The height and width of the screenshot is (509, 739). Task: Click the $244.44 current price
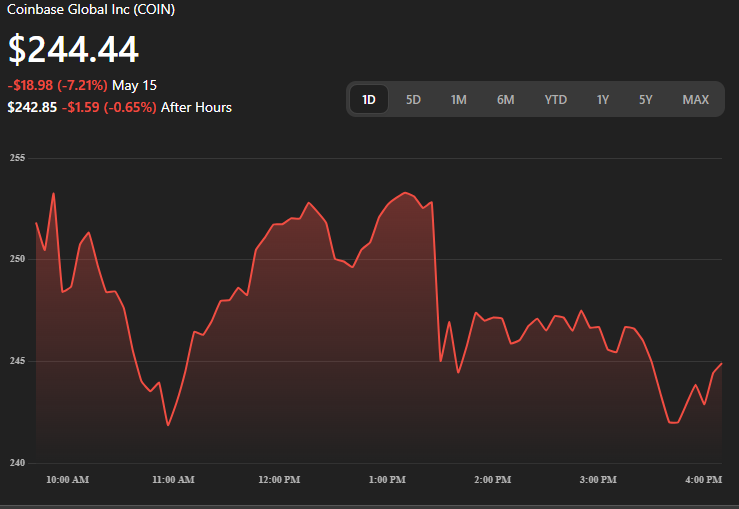click(x=73, y=49)
